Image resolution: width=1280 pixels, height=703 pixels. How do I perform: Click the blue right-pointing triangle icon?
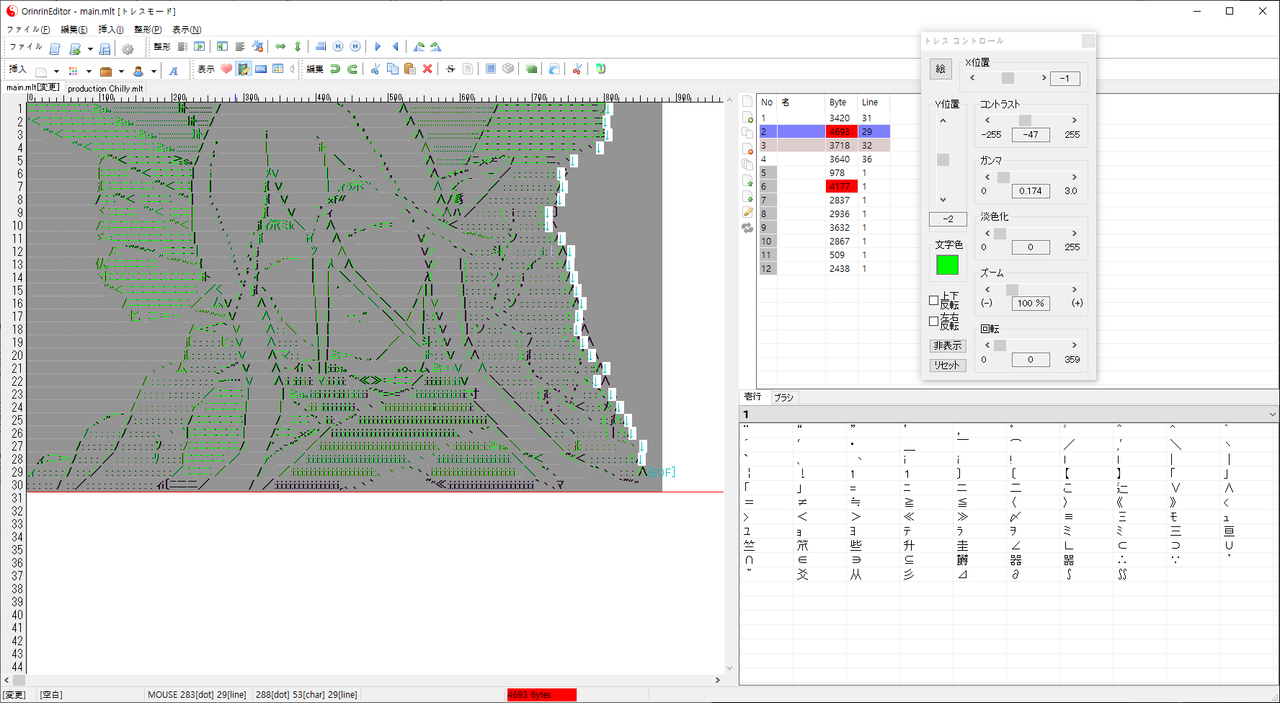pyautogui.click(x=378, y=47)
